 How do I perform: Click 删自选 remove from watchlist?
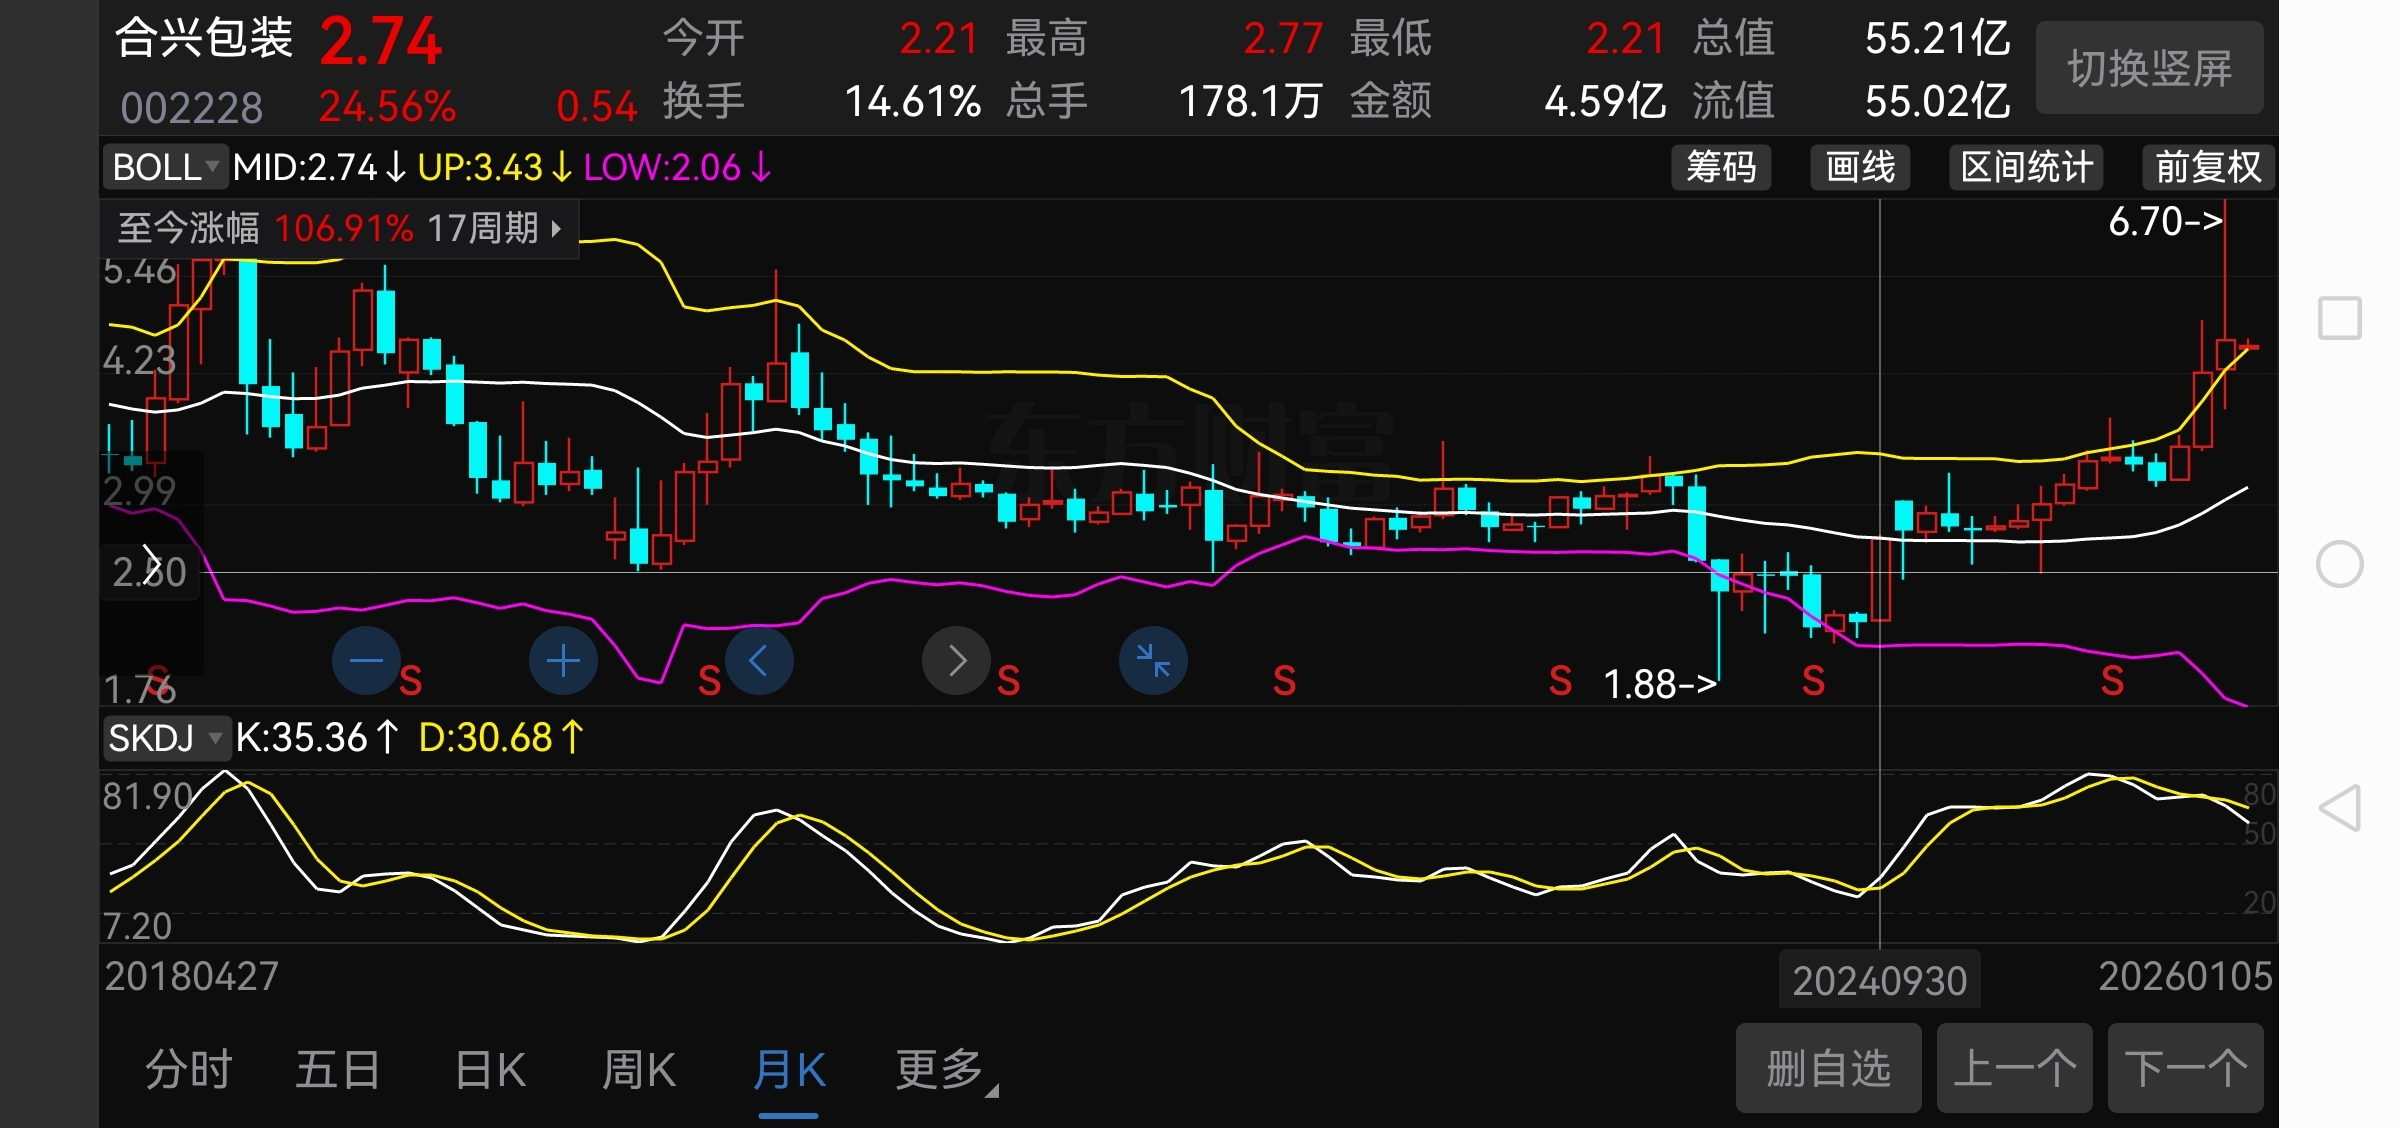point(1828,1068)
